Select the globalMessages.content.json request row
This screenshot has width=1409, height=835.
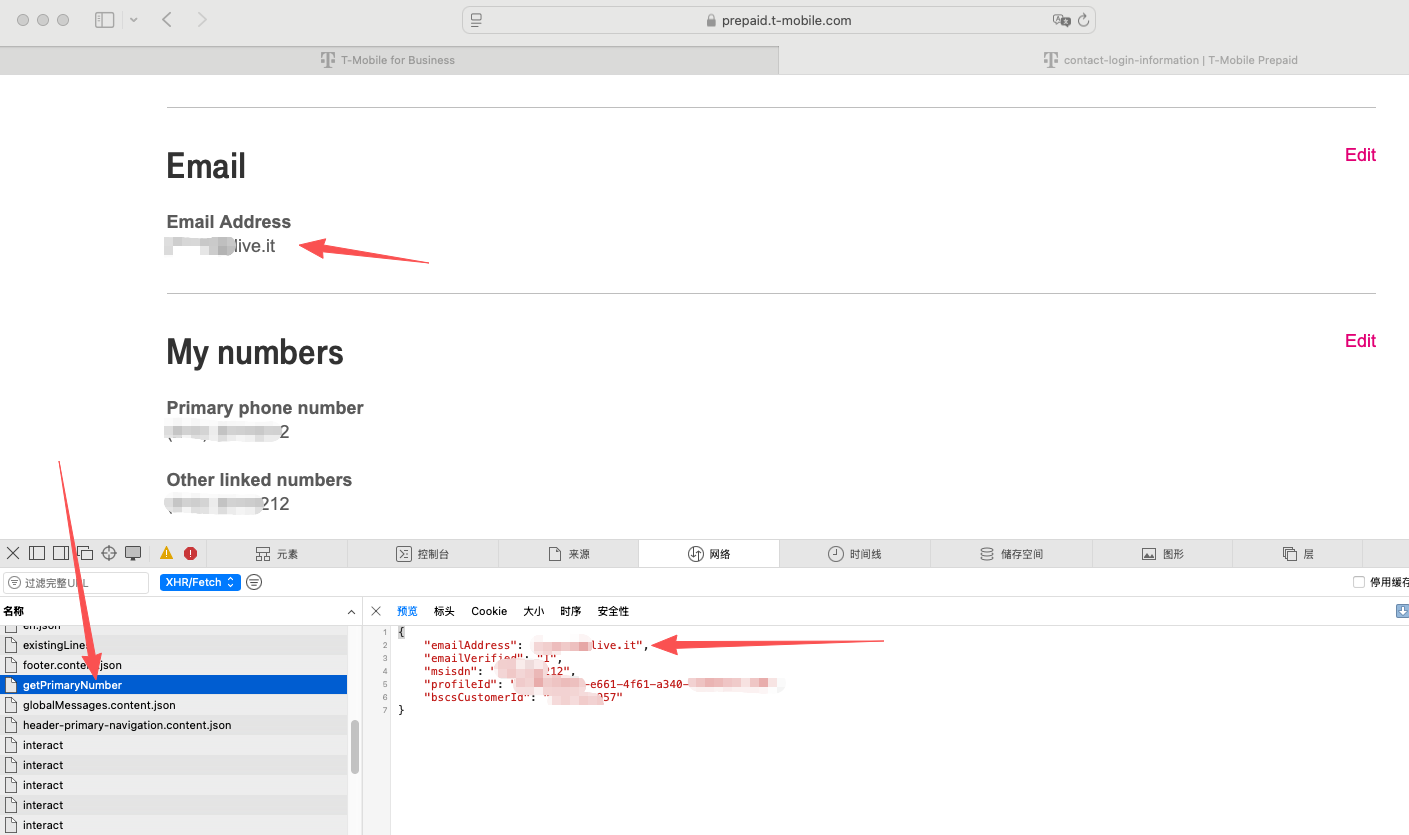point(174,705)
